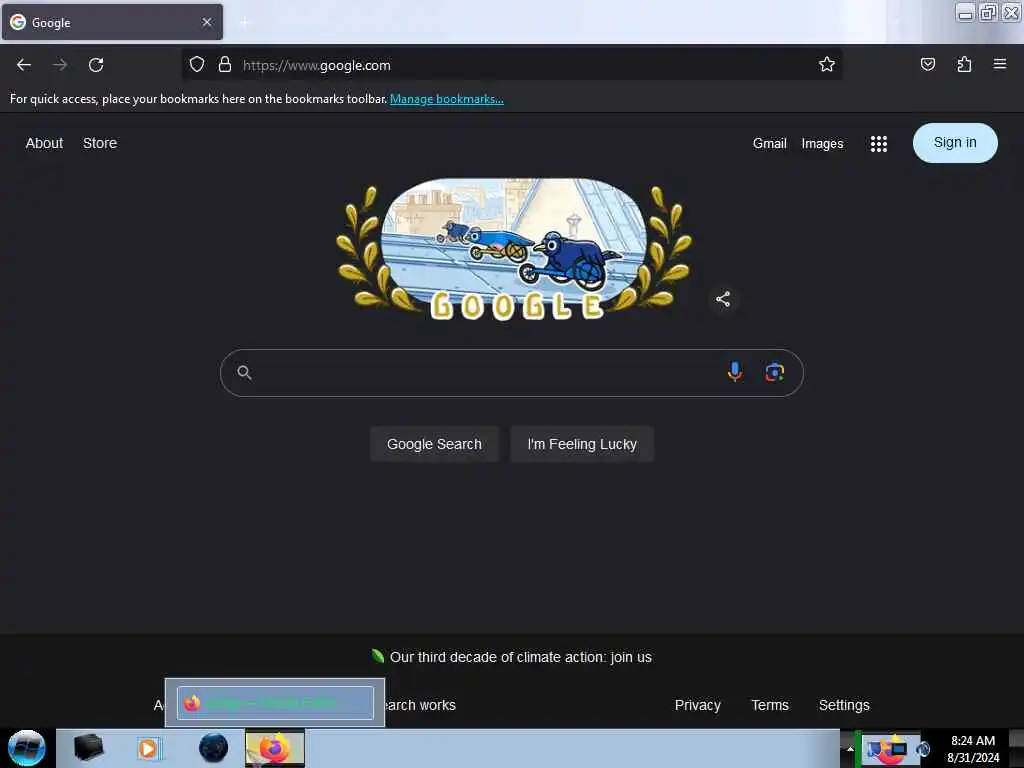The width and height of the screenshot is (1024, 768).
Task: Open the Firefox extensions menu
Action: pos(964,64)
